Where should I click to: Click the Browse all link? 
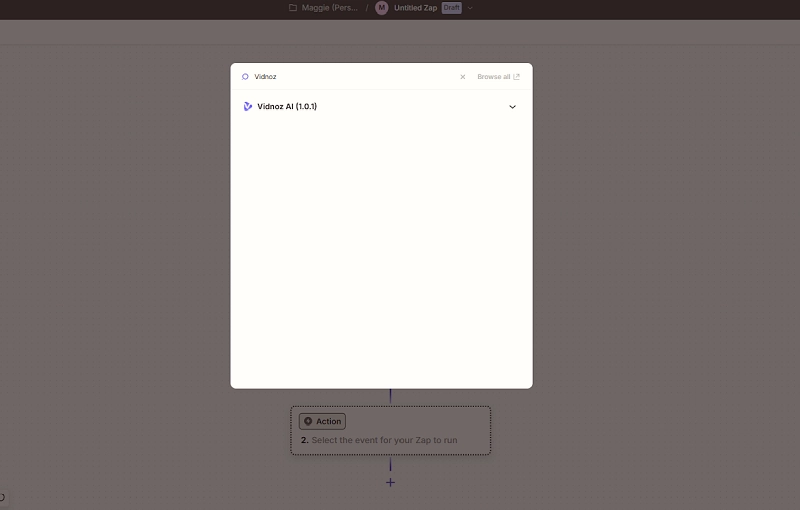[493, 76]
